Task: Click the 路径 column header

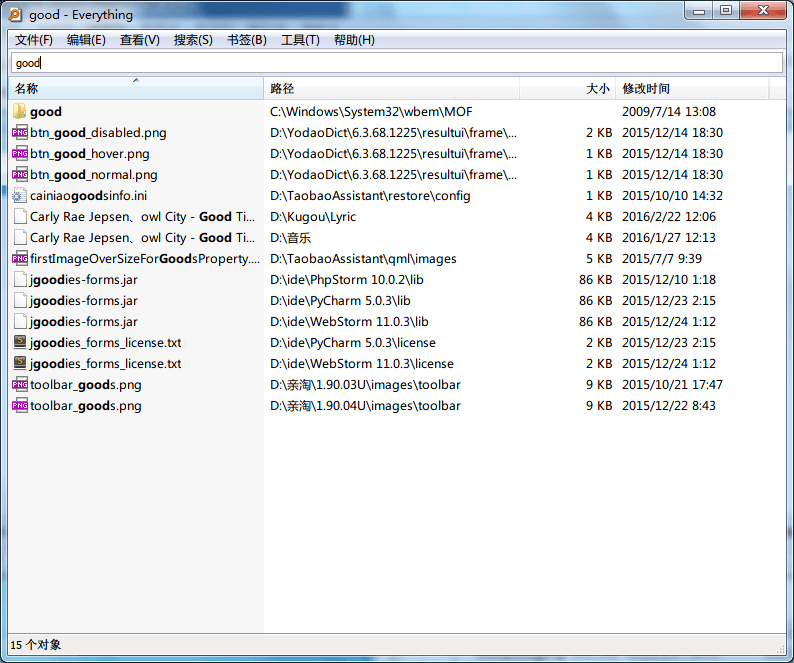Action: point(282,89)
